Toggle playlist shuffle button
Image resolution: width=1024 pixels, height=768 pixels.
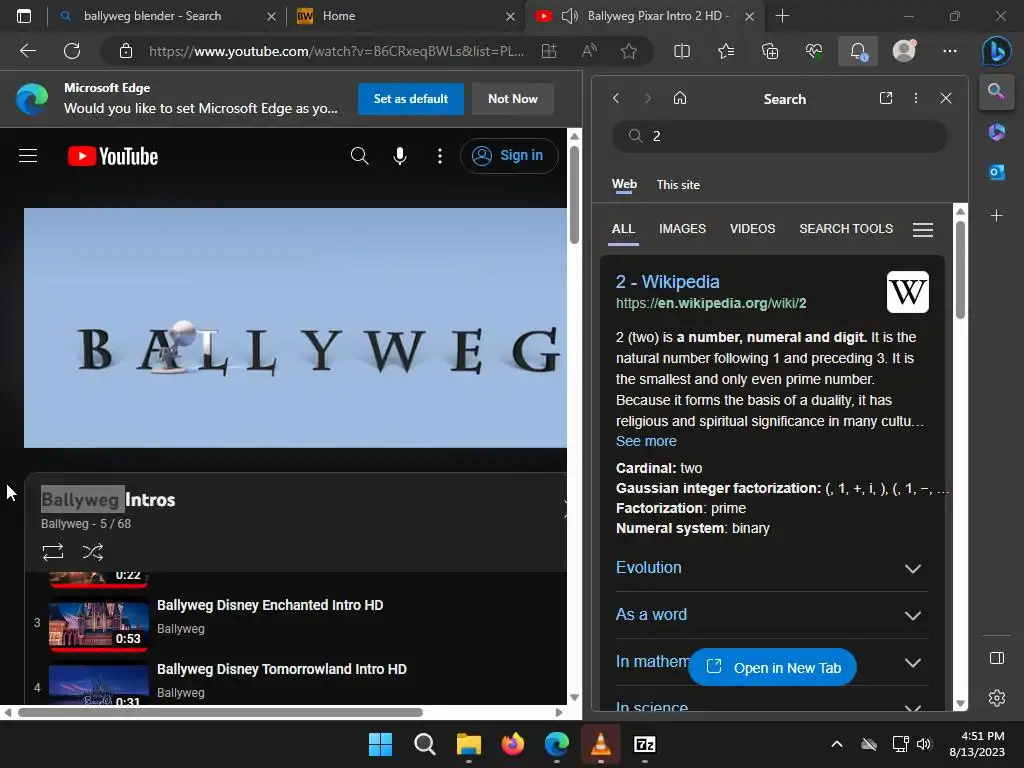click(x=93, y=552)
